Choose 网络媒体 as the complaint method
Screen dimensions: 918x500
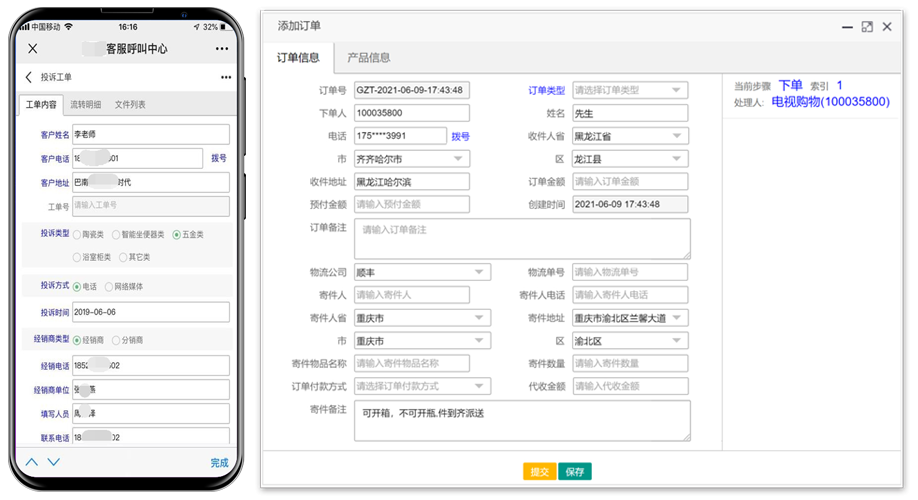[110, 287]
